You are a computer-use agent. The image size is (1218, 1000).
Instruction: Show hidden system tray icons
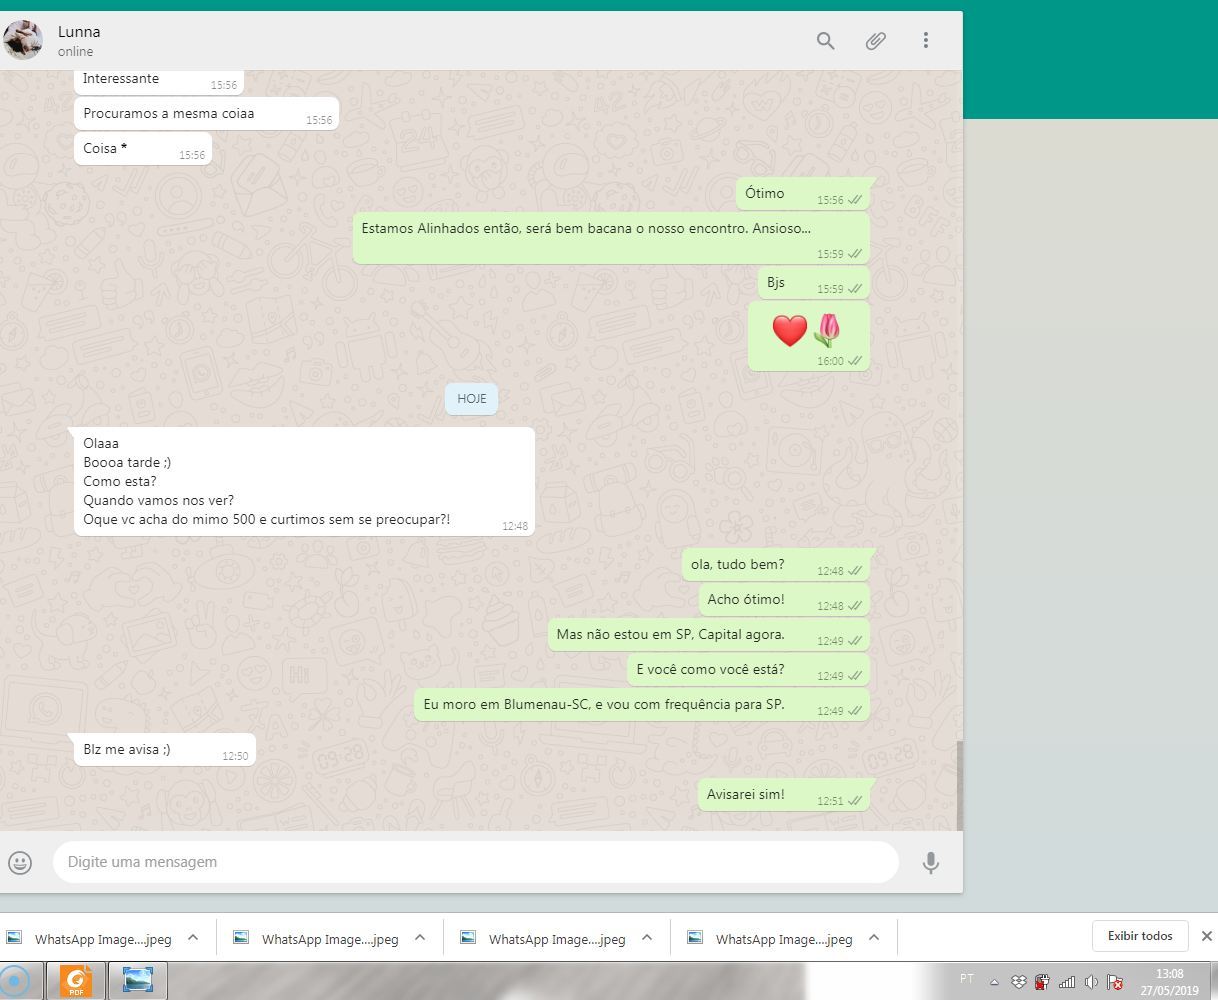pos(994,982)
